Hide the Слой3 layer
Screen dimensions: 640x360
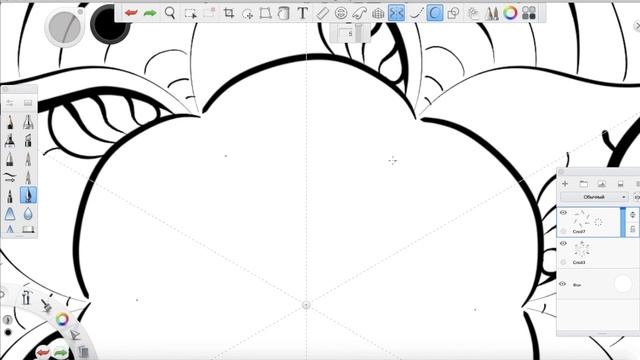tap(563, 244)
